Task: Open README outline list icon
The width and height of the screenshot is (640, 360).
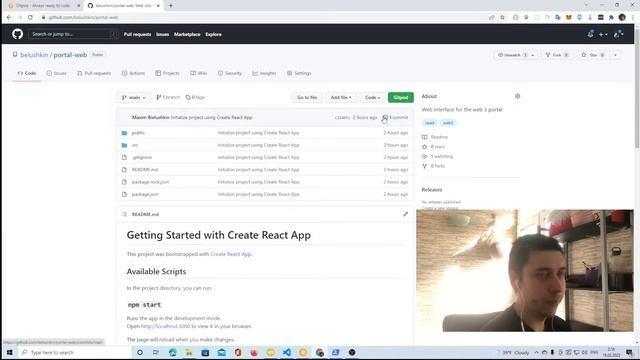Action: click(124, 214)
